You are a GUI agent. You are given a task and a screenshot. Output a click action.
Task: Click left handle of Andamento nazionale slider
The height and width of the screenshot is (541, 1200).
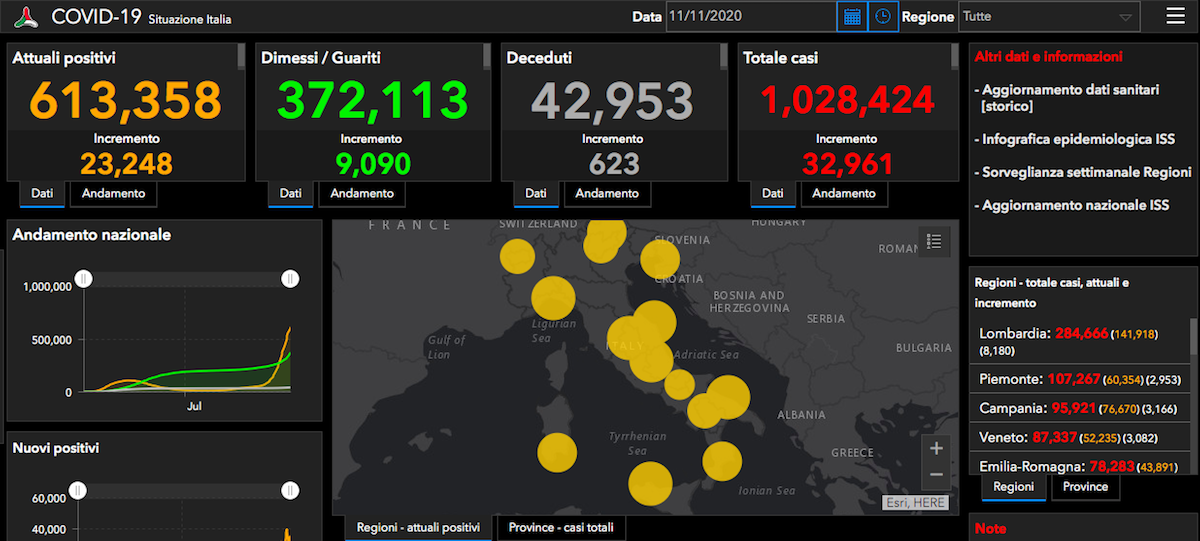click(x=85, y=279)
